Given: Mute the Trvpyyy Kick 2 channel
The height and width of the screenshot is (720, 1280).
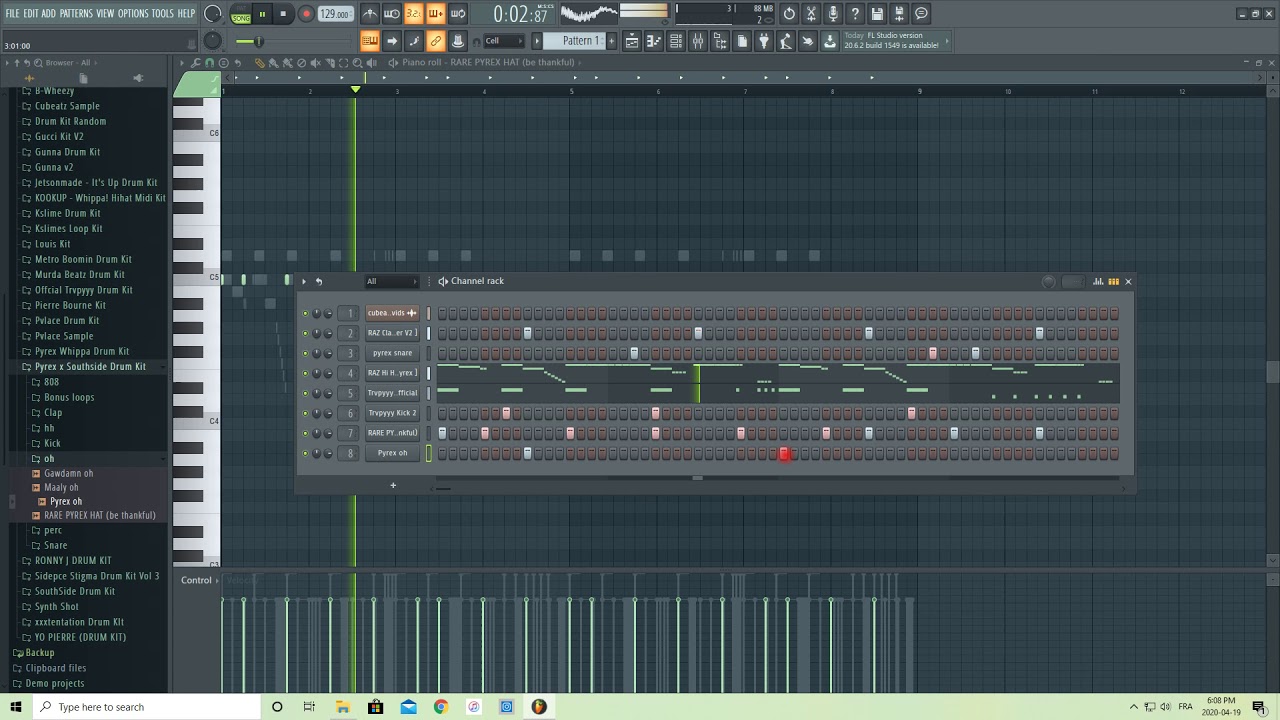Looking at the screenshot, I should point(306,413).
